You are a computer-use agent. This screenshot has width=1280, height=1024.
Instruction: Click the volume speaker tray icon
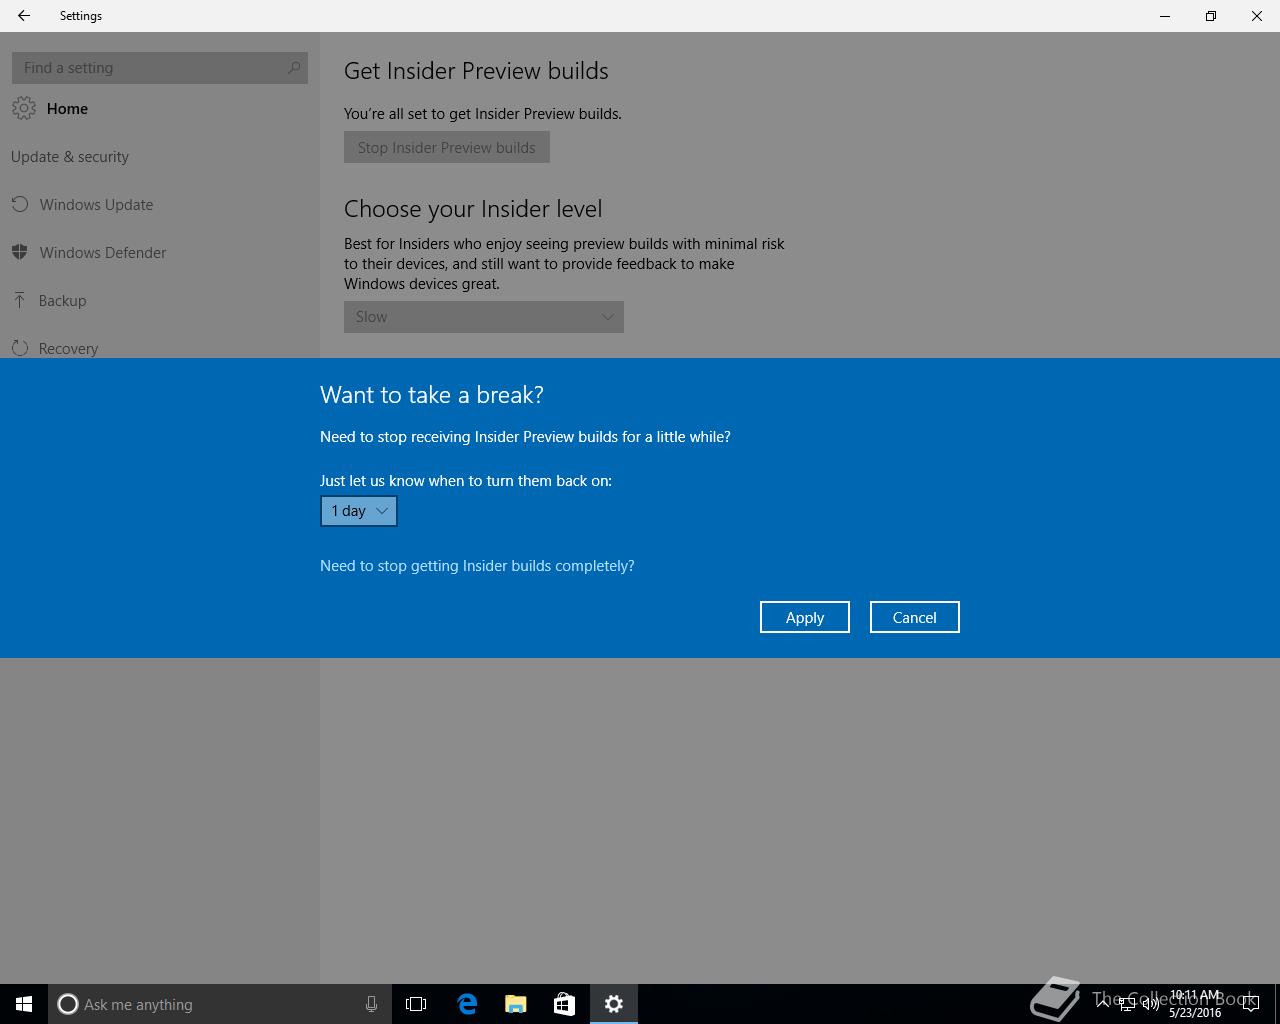point(1151,1004)
